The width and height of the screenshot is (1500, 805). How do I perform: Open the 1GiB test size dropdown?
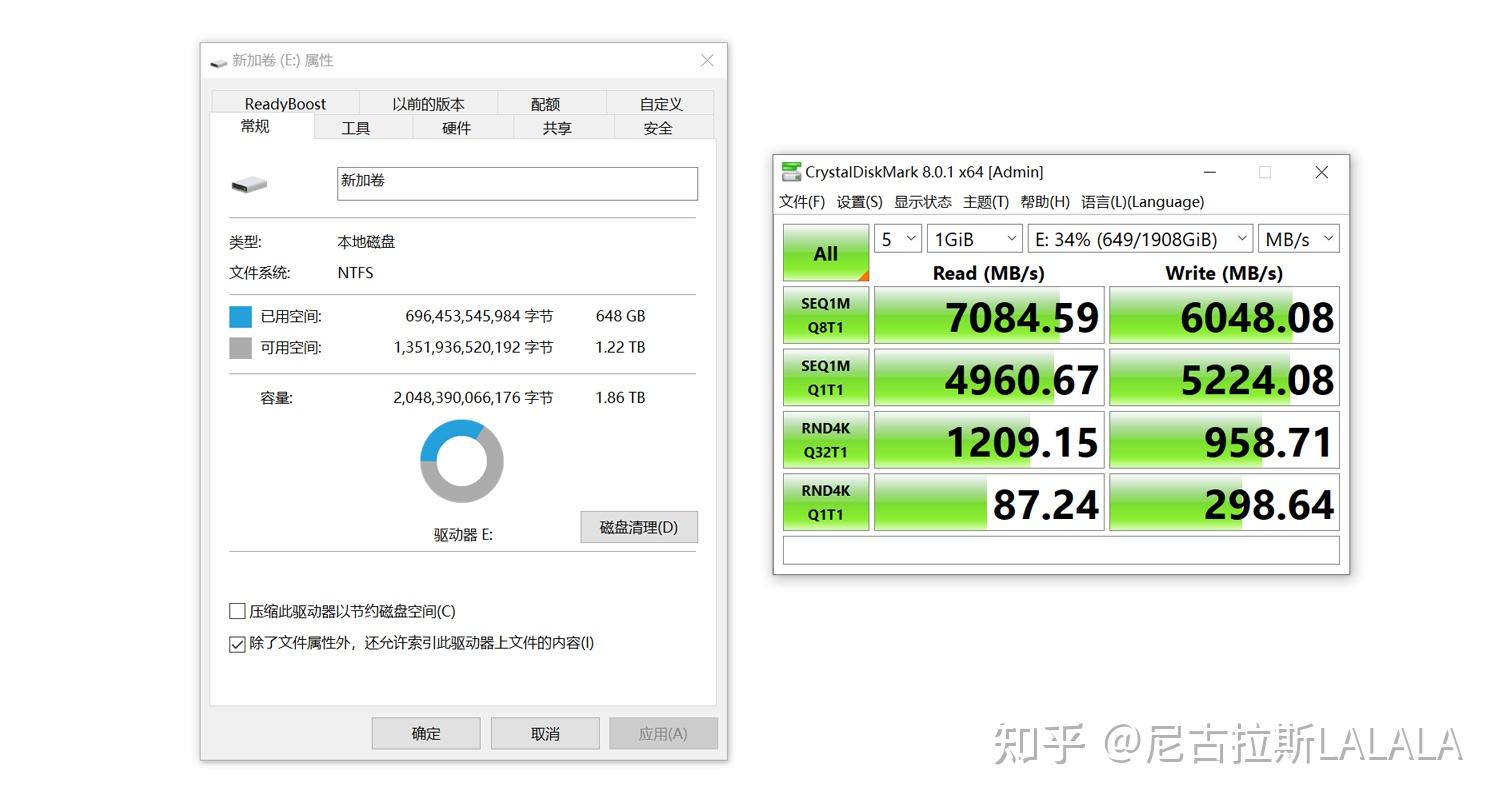[974, 238]
